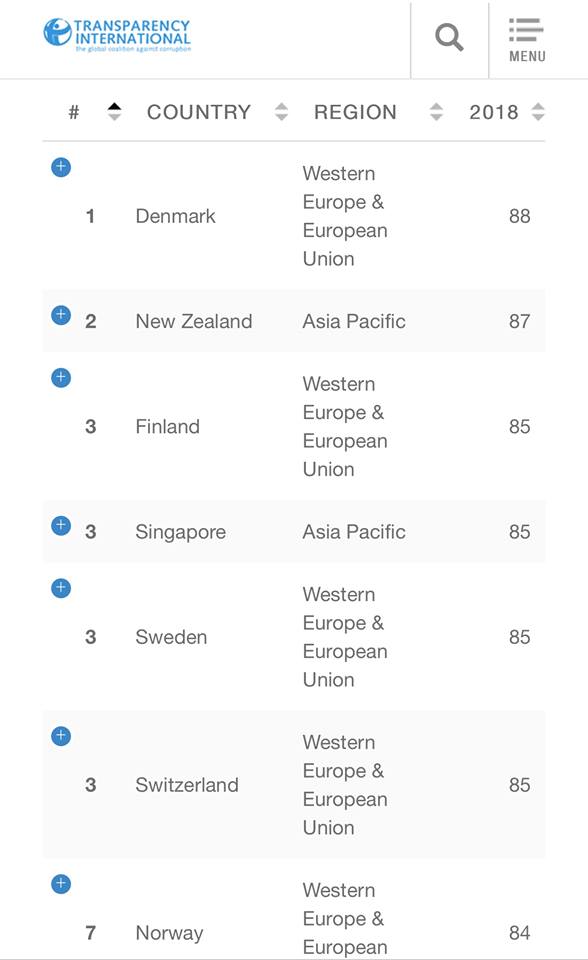Screen dimensions: 588x960
Task: Click plus icon beside Norway
Action: pos(61,883)
